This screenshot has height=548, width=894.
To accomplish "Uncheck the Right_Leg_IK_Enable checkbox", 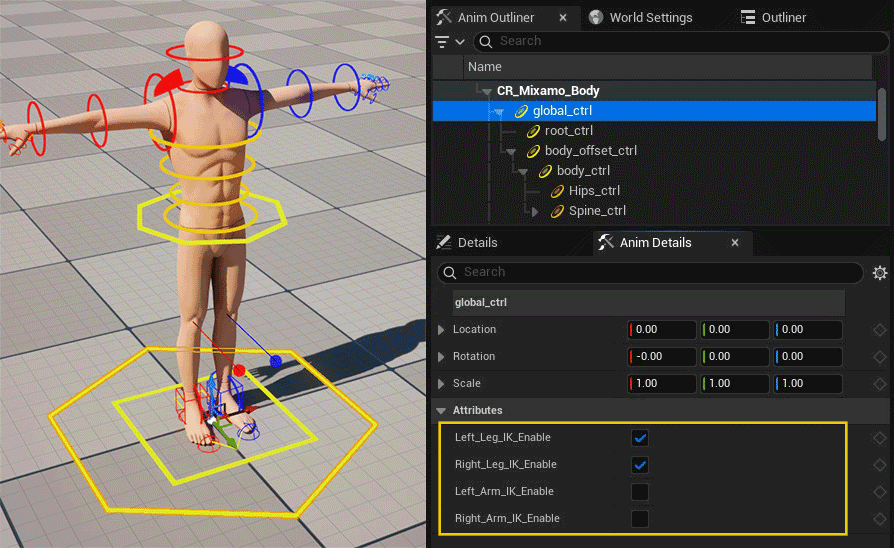I will (x=640, y=465).
